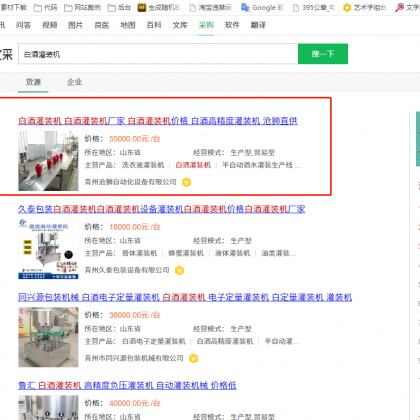420x420 pixels.
Task: Switch to the 视频 navigation tab
Action: tap(49, 25)
